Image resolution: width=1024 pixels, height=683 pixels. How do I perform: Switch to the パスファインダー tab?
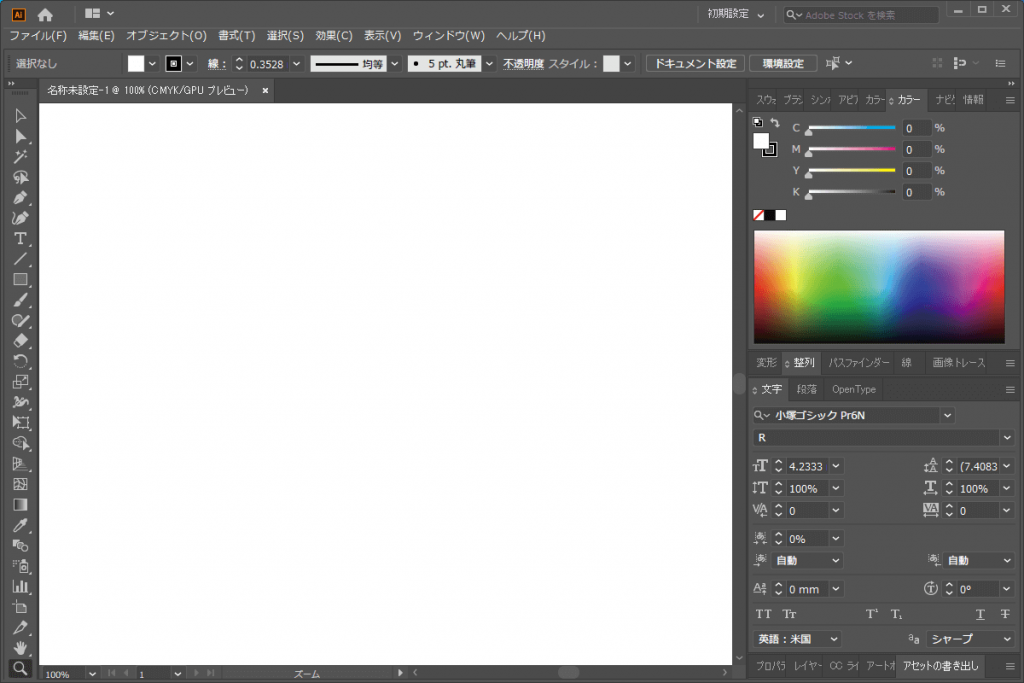coord(859,362)
